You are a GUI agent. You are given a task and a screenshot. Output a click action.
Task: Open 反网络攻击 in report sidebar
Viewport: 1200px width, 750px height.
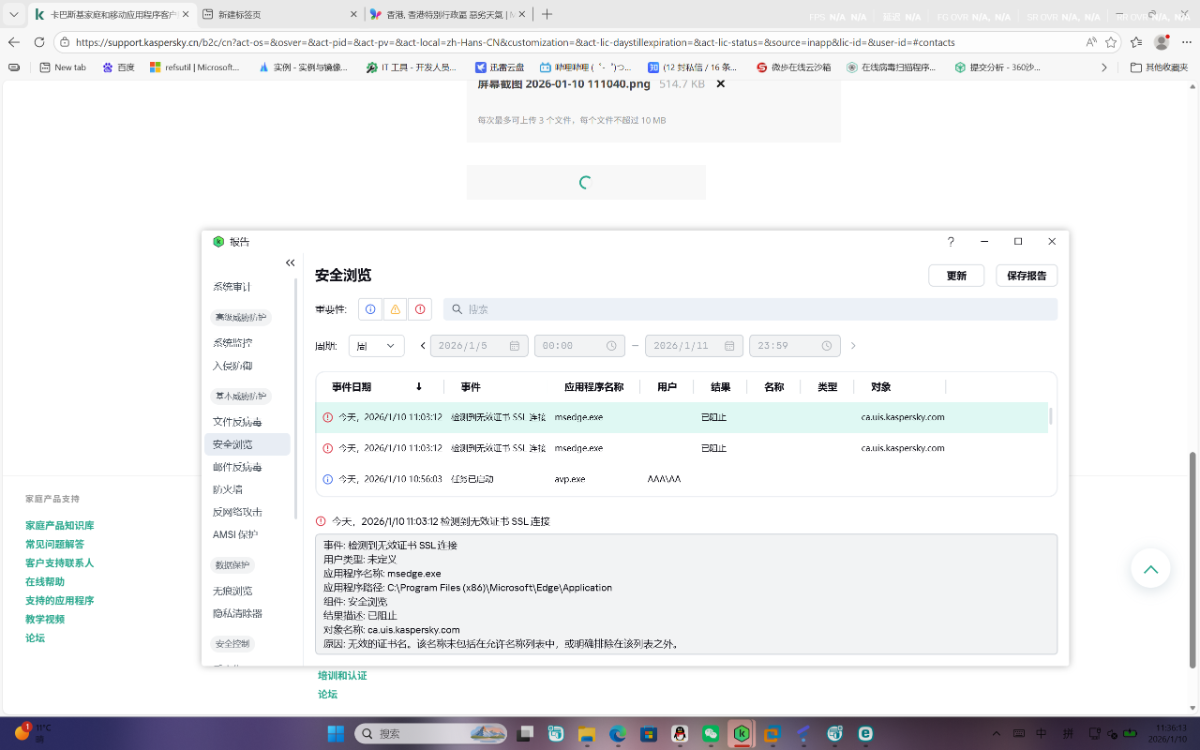pos(237,512)
